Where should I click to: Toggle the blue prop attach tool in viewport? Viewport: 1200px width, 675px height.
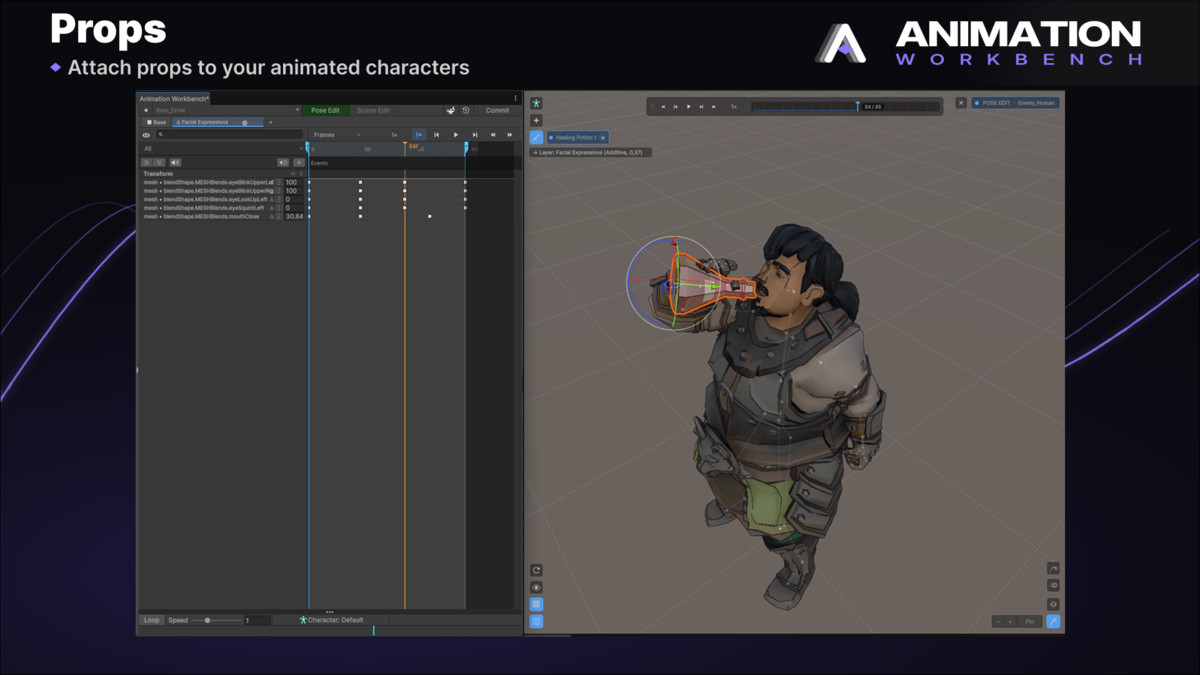pos(536,137)
